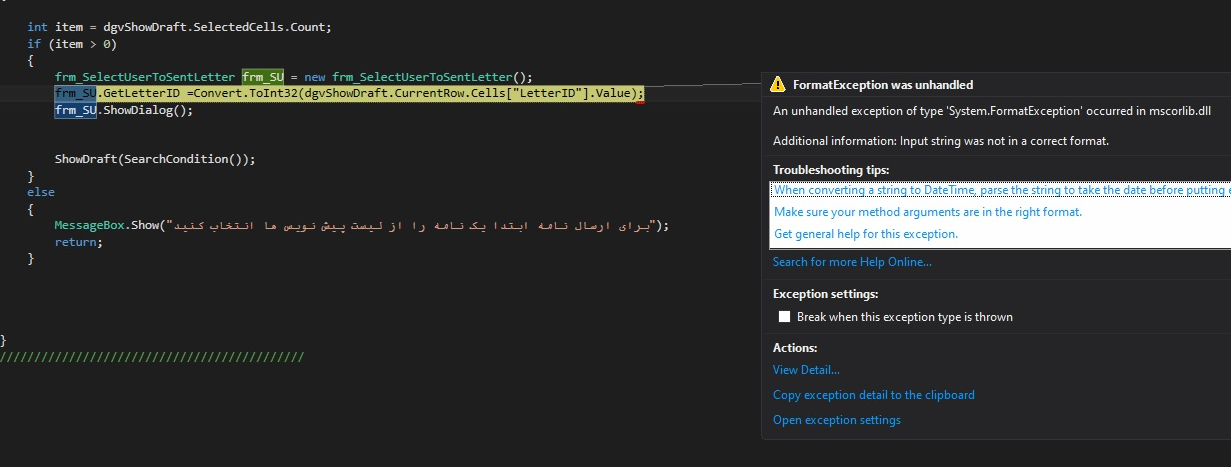Select tip 'Get general help for this exception.'
The height and width of the screenshot is (467, 1231).
(x=866, y=234)
